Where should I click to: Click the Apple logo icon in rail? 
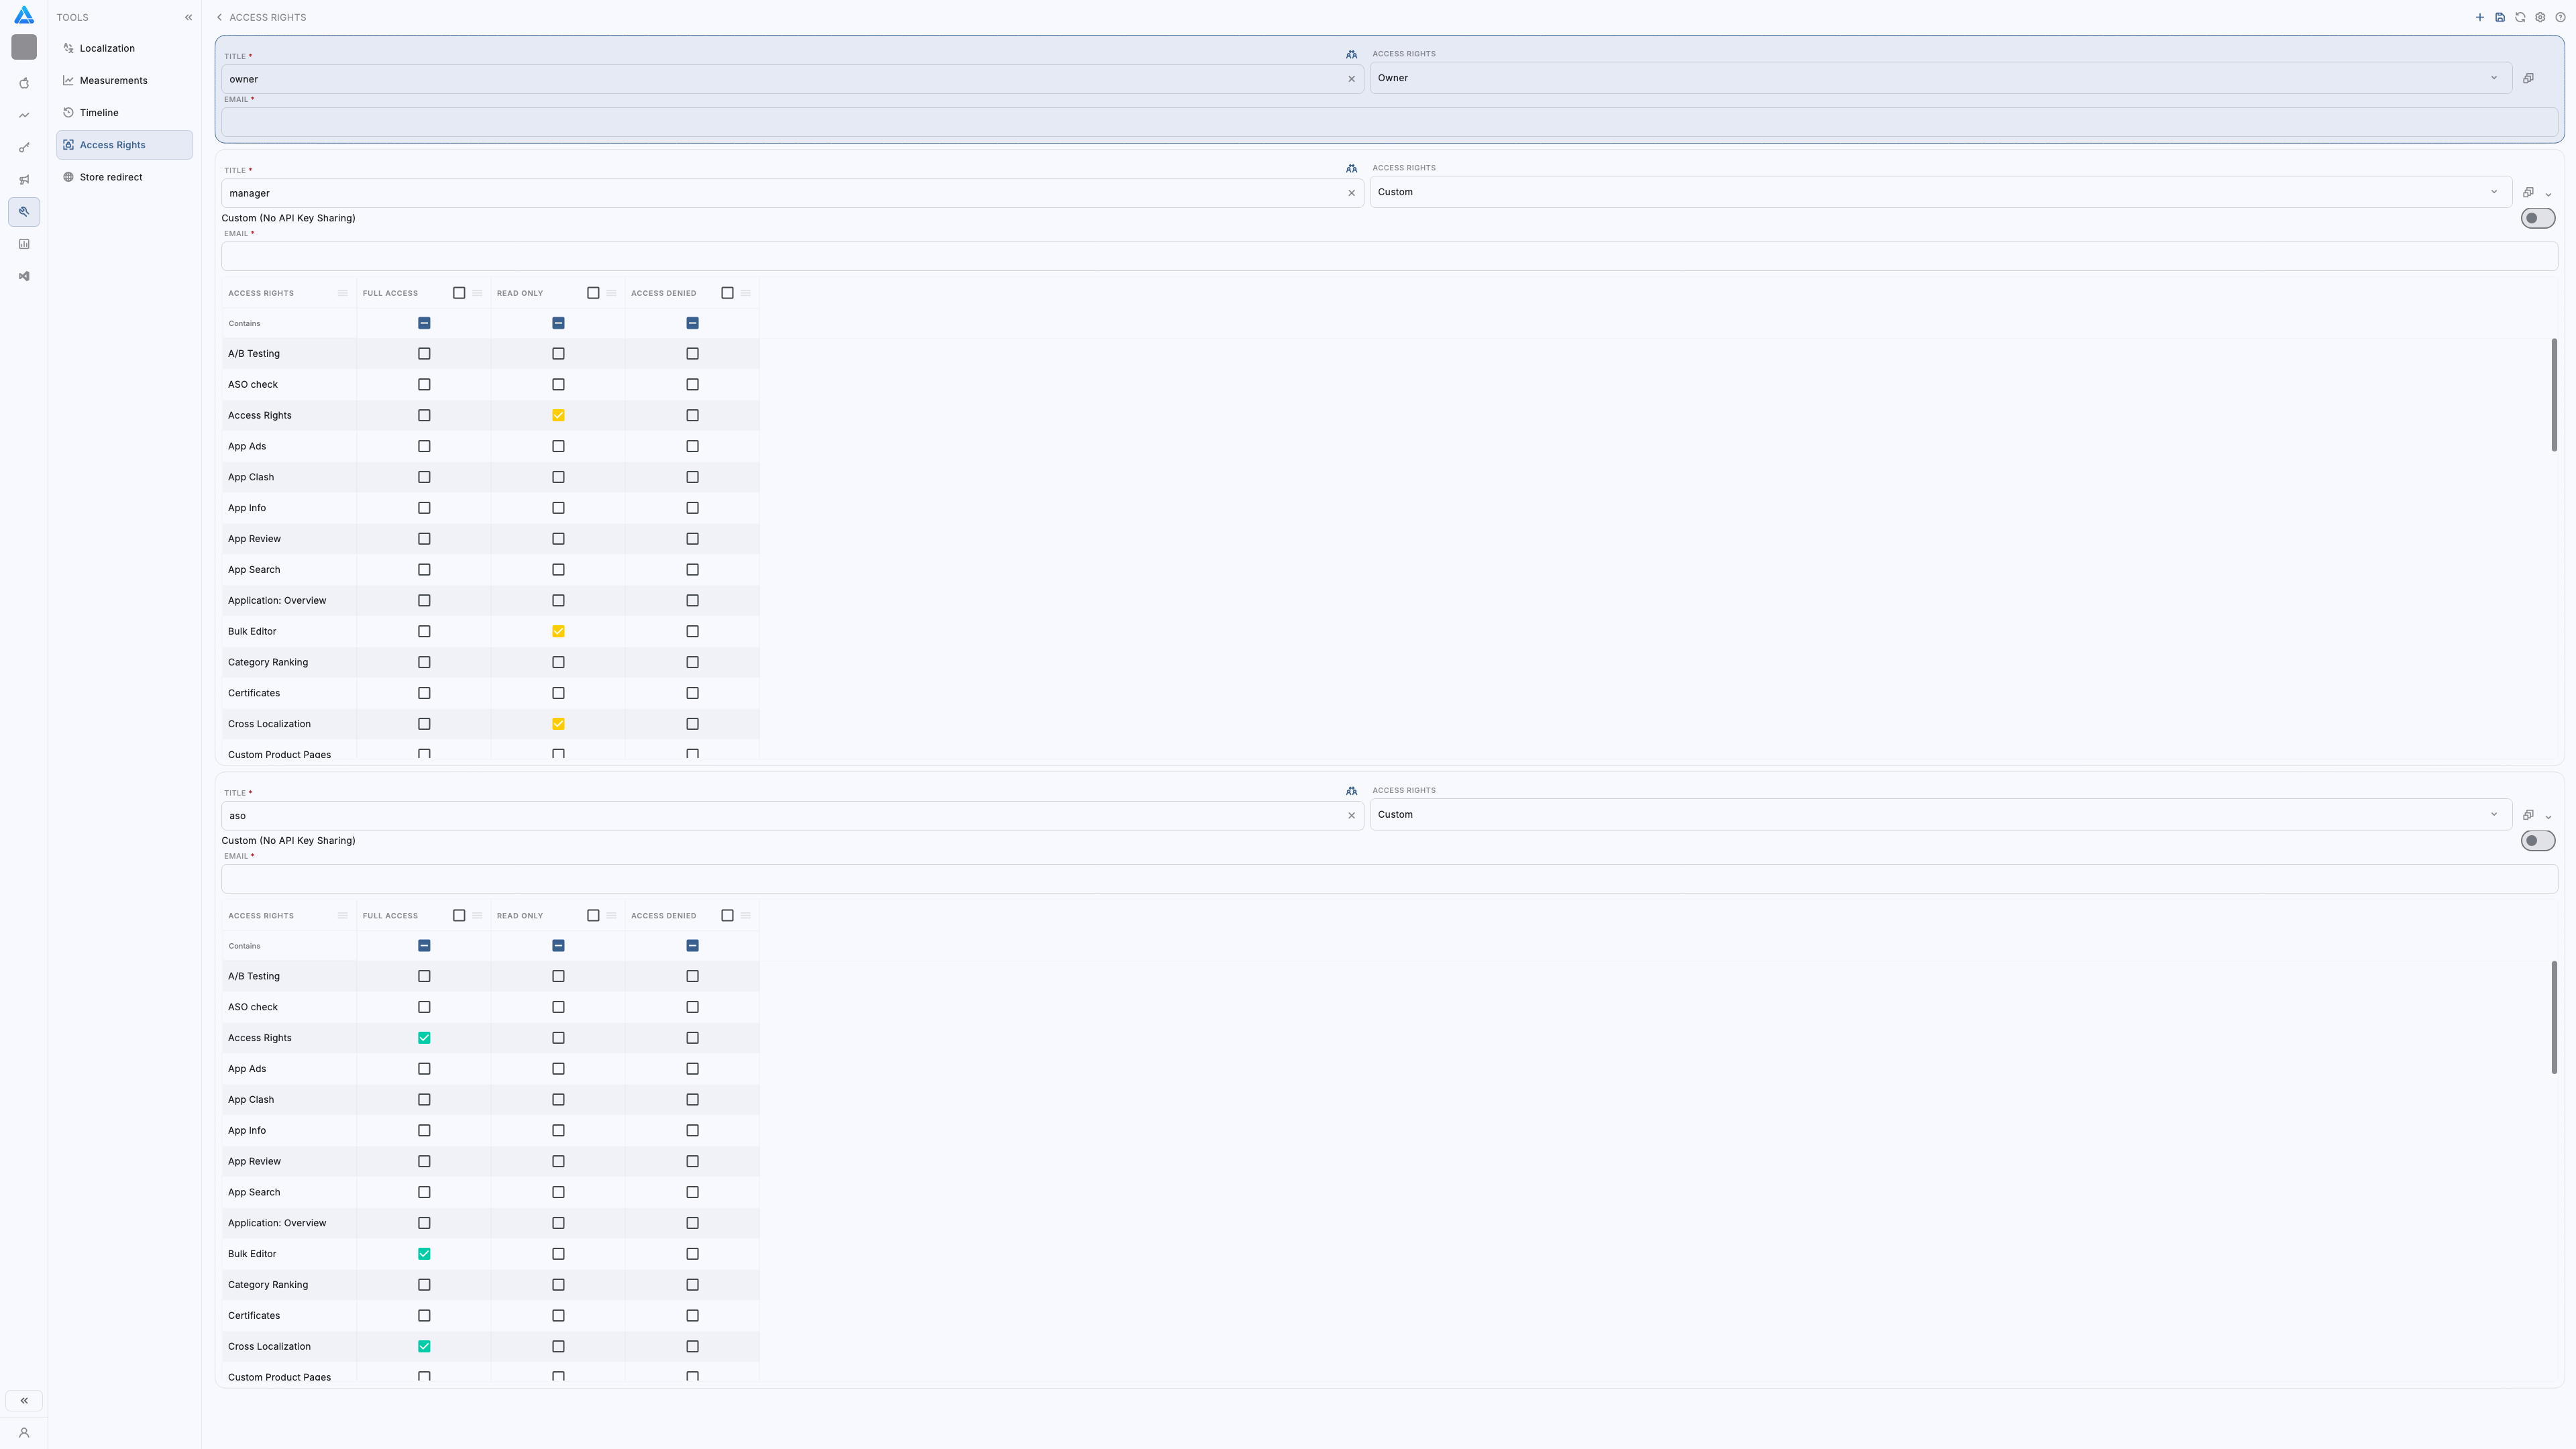(x=24, y=83)
